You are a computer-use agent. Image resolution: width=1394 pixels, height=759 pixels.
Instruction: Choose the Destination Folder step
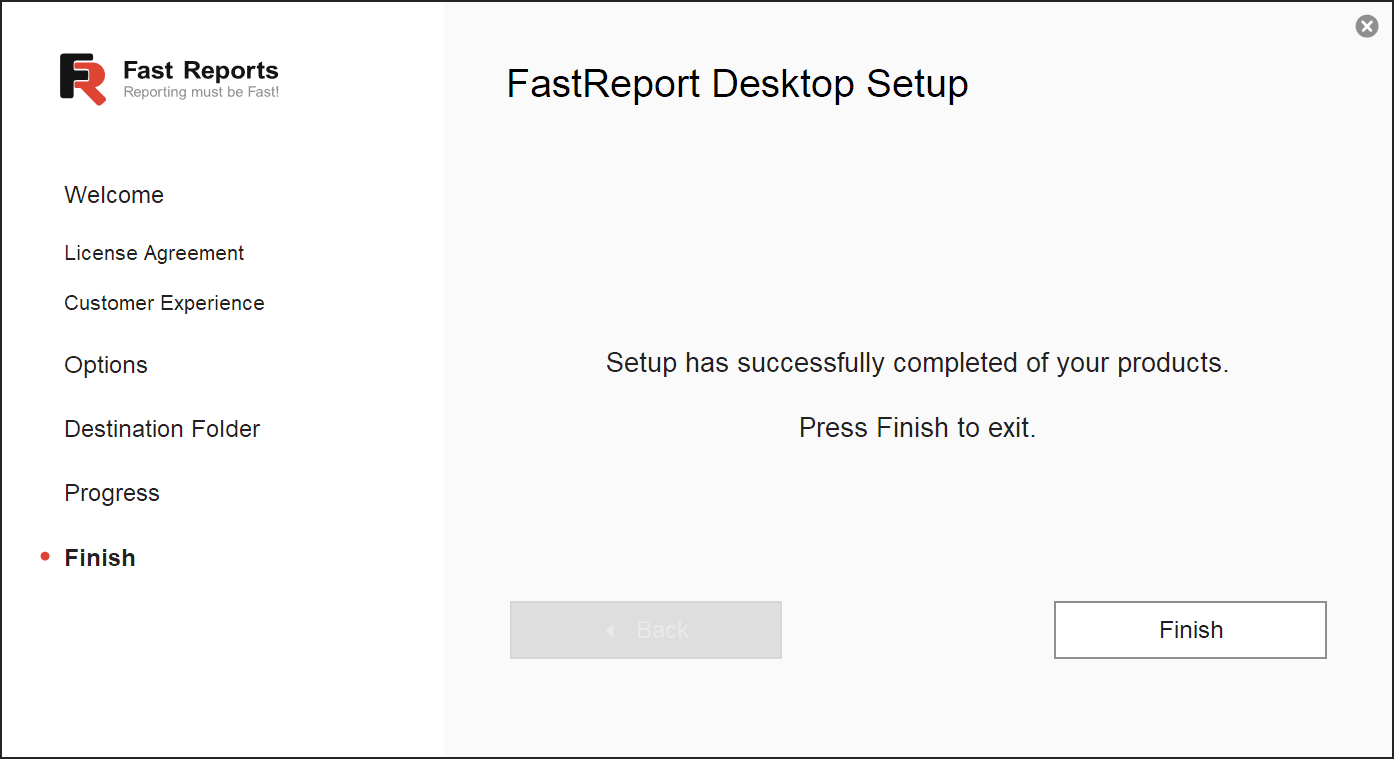[162, 429]
